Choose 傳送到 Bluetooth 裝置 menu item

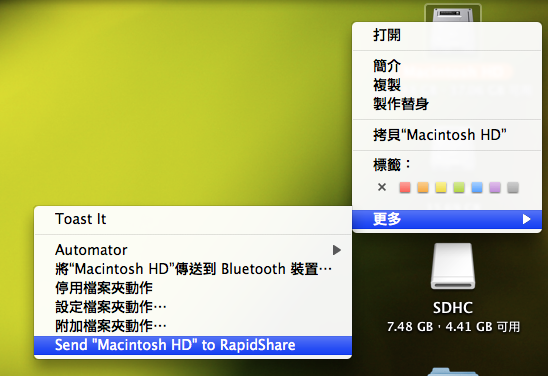tap(193, 269)
